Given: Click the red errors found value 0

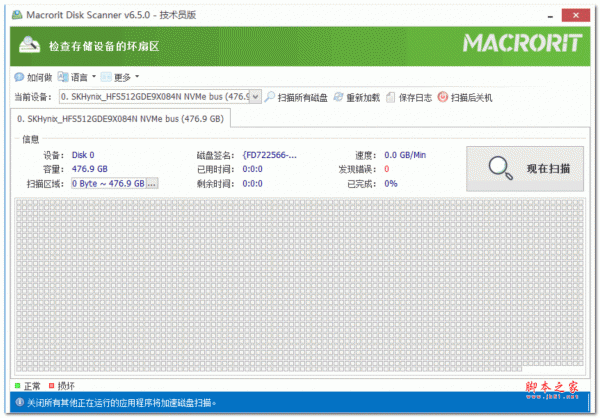Looking at the screenshot, I should 387,169.
